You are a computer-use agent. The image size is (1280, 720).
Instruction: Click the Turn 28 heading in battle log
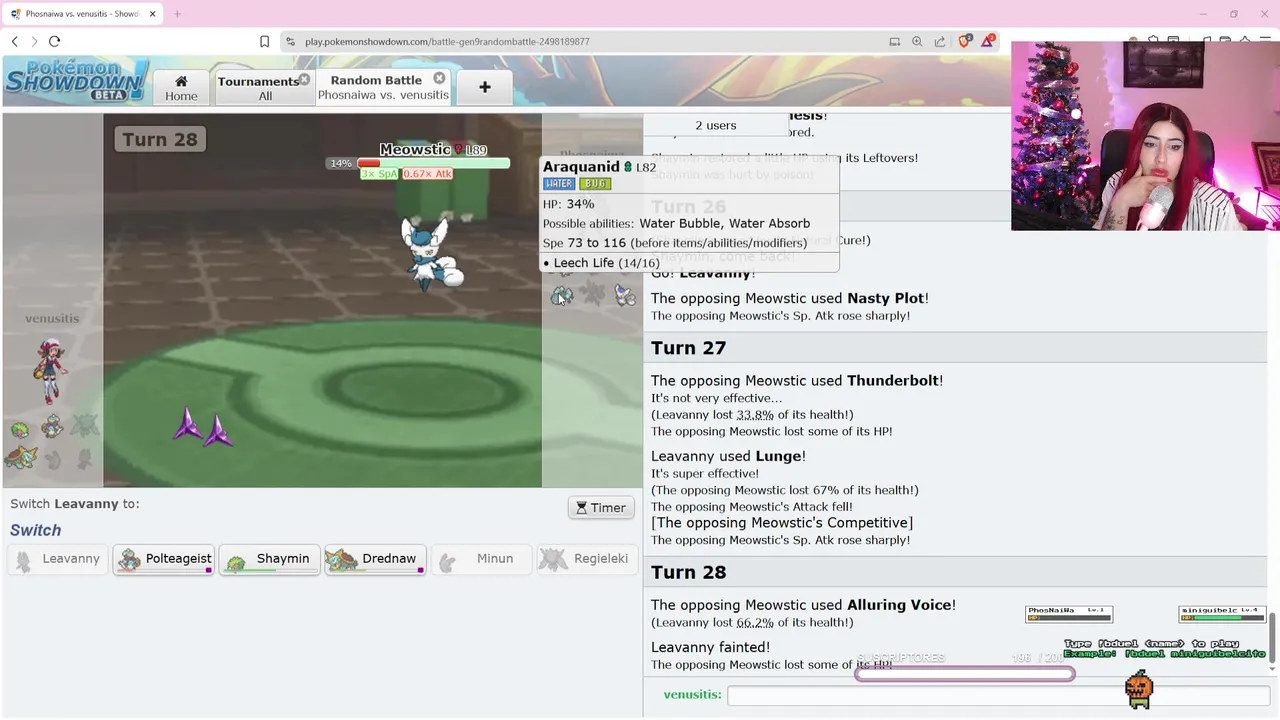click(x=688, y=572)
